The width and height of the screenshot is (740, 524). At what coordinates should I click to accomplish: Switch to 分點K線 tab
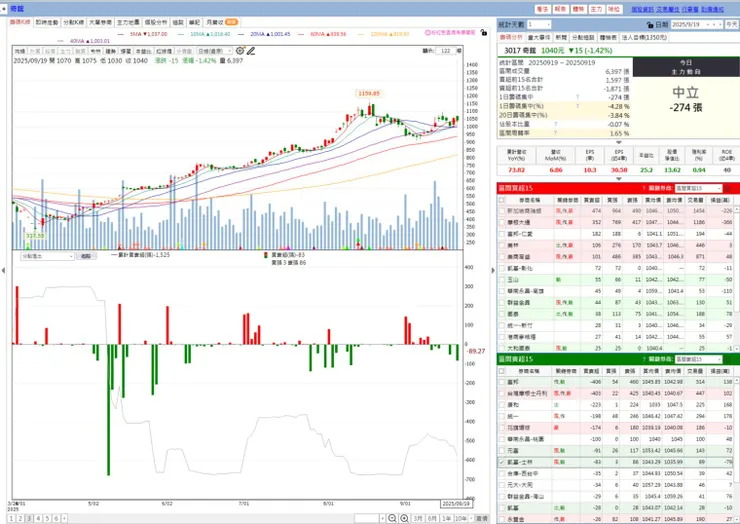tap(73, 22)
